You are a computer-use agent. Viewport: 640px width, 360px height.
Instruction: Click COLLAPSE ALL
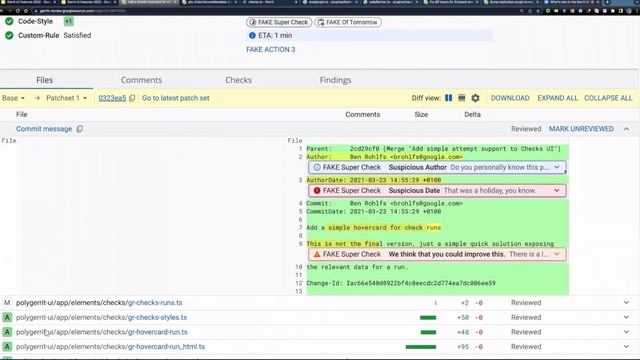pyautogui.click(x=608, y=98)
